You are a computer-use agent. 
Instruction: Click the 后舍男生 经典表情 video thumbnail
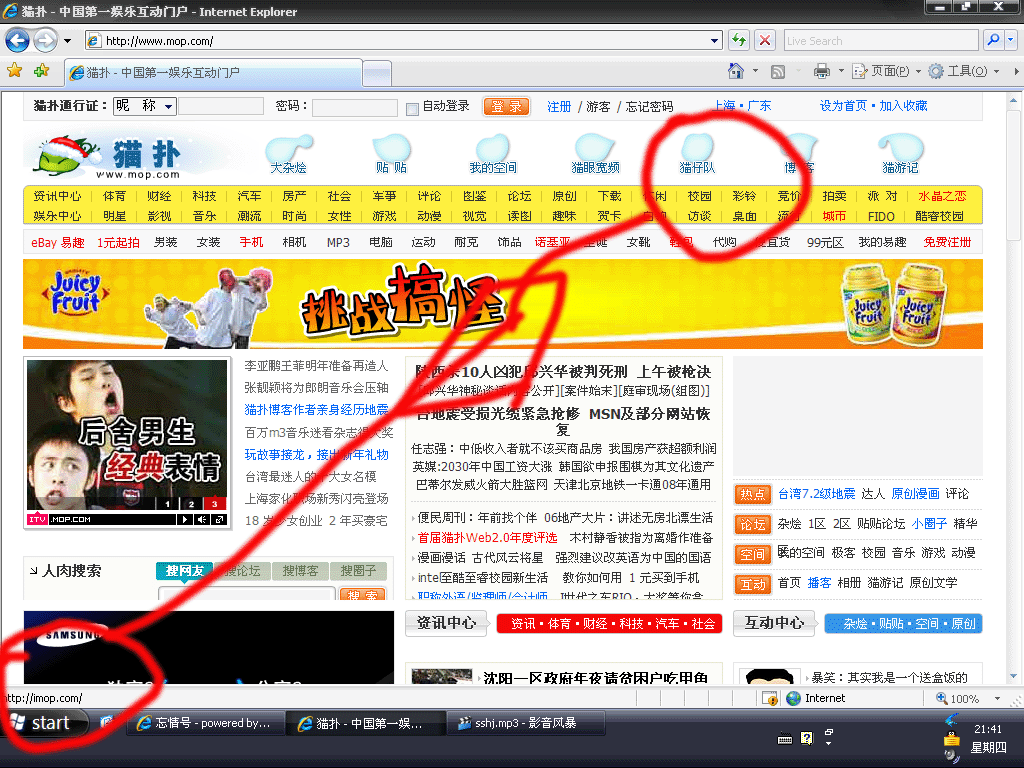127,435
